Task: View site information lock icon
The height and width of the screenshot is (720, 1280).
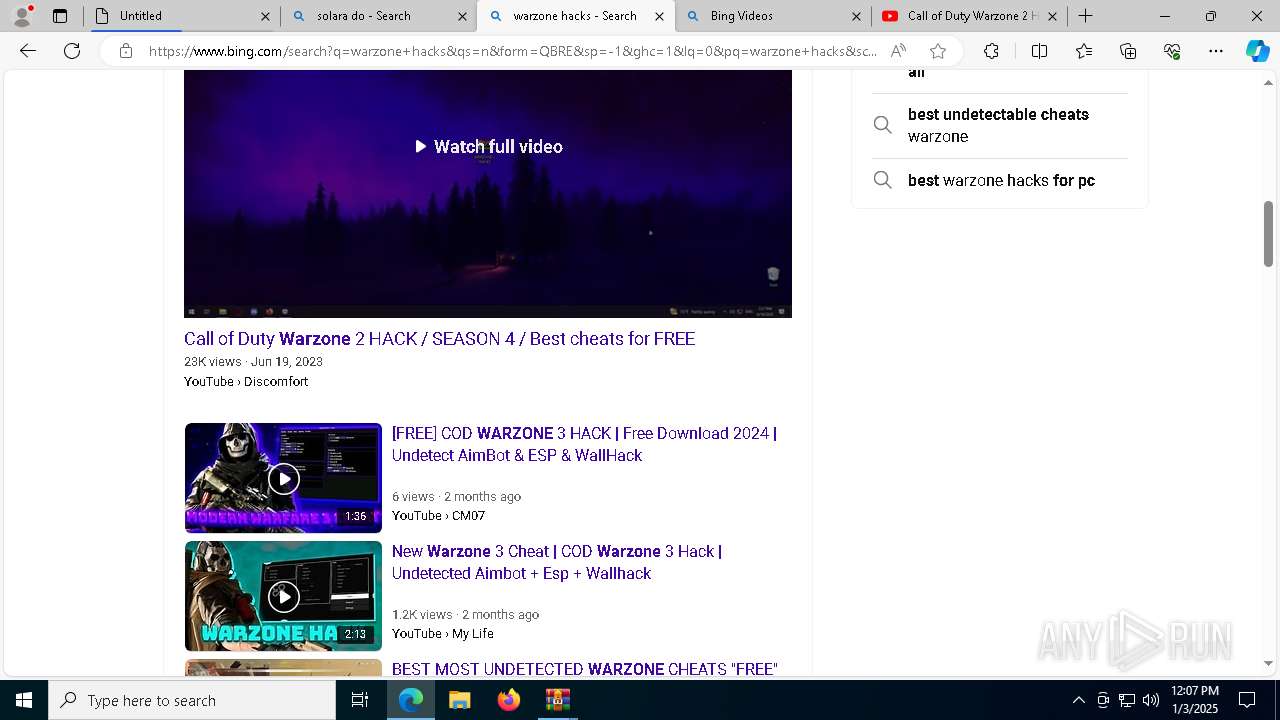Action: pos(126,51)
